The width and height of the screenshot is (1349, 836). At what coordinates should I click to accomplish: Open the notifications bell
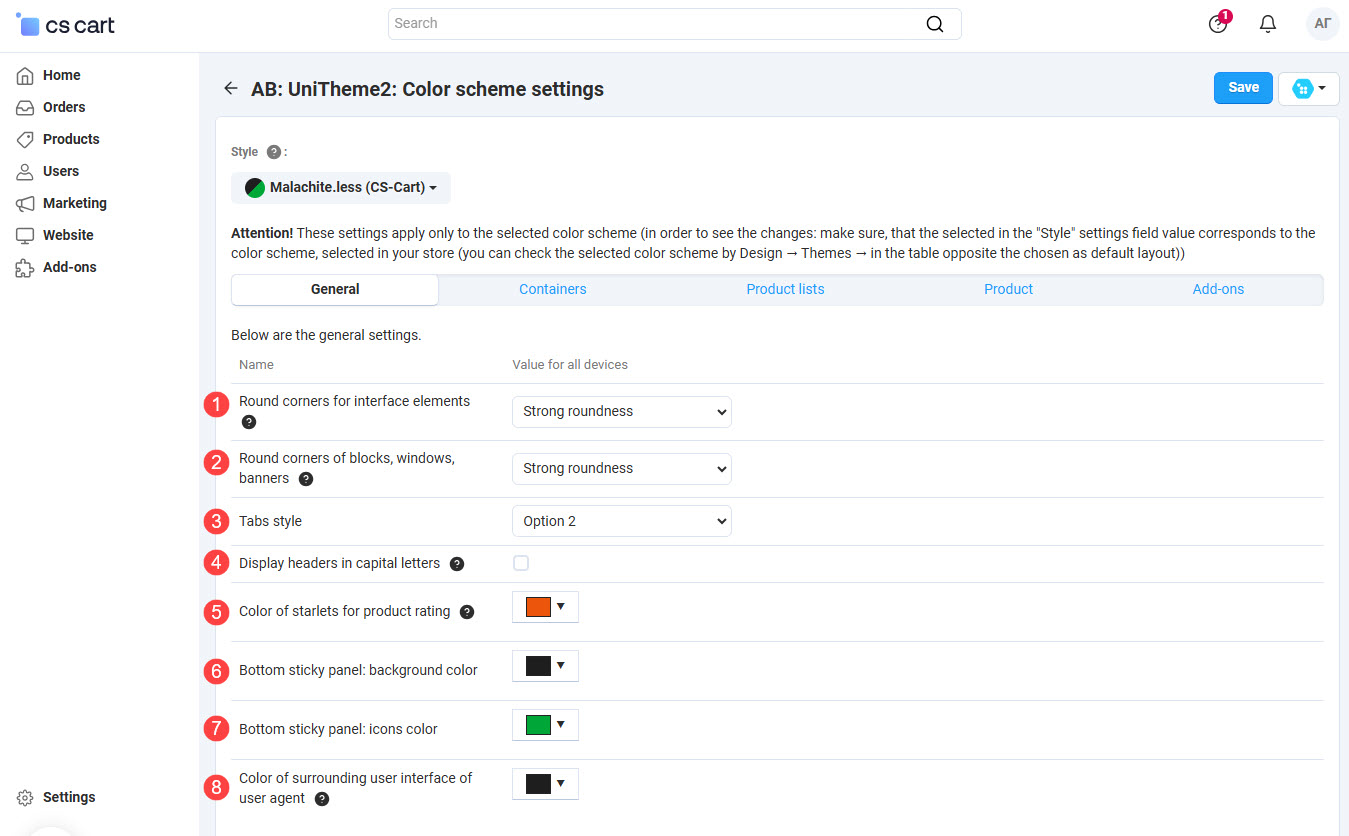pos(1268,24)
